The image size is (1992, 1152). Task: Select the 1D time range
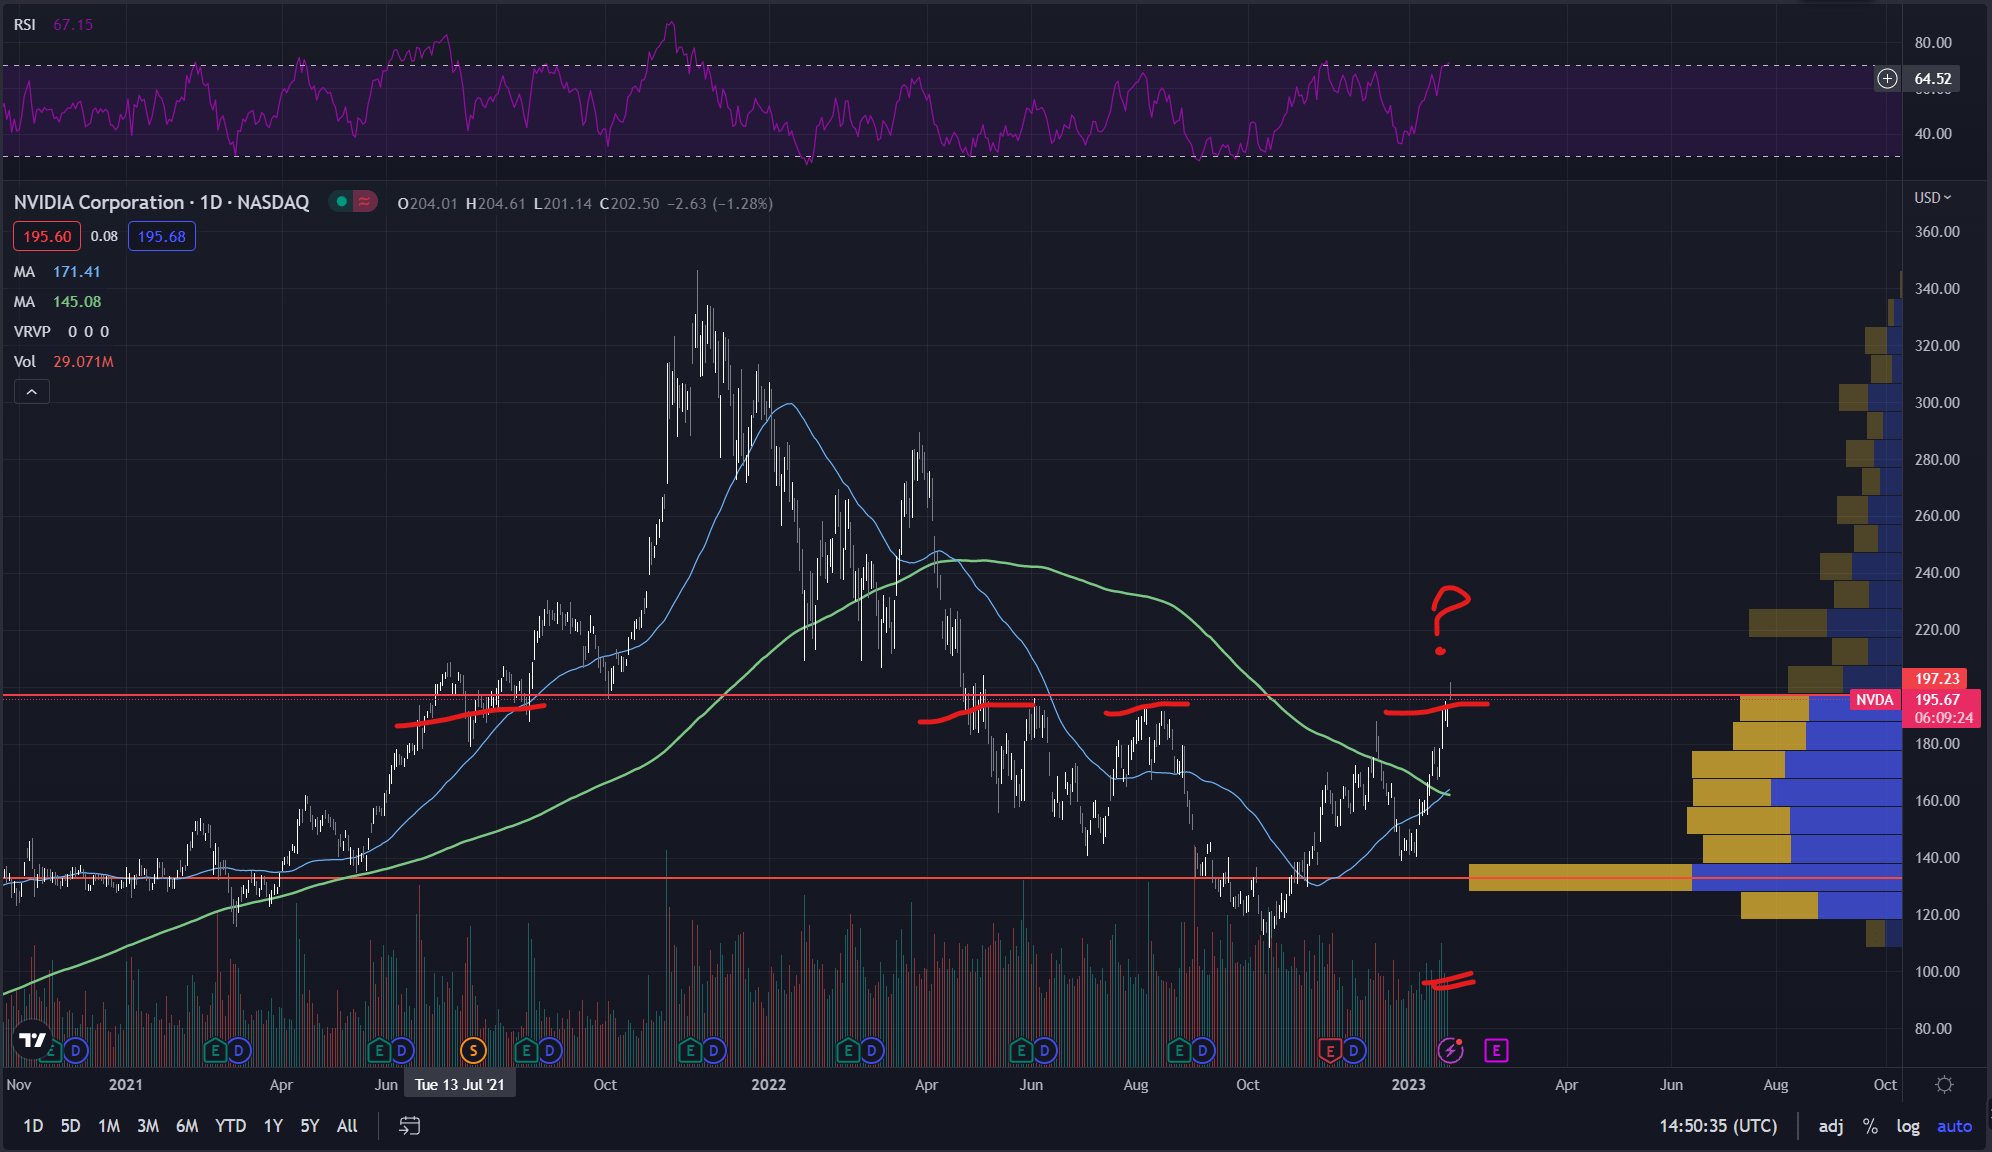pos(33,1126)
